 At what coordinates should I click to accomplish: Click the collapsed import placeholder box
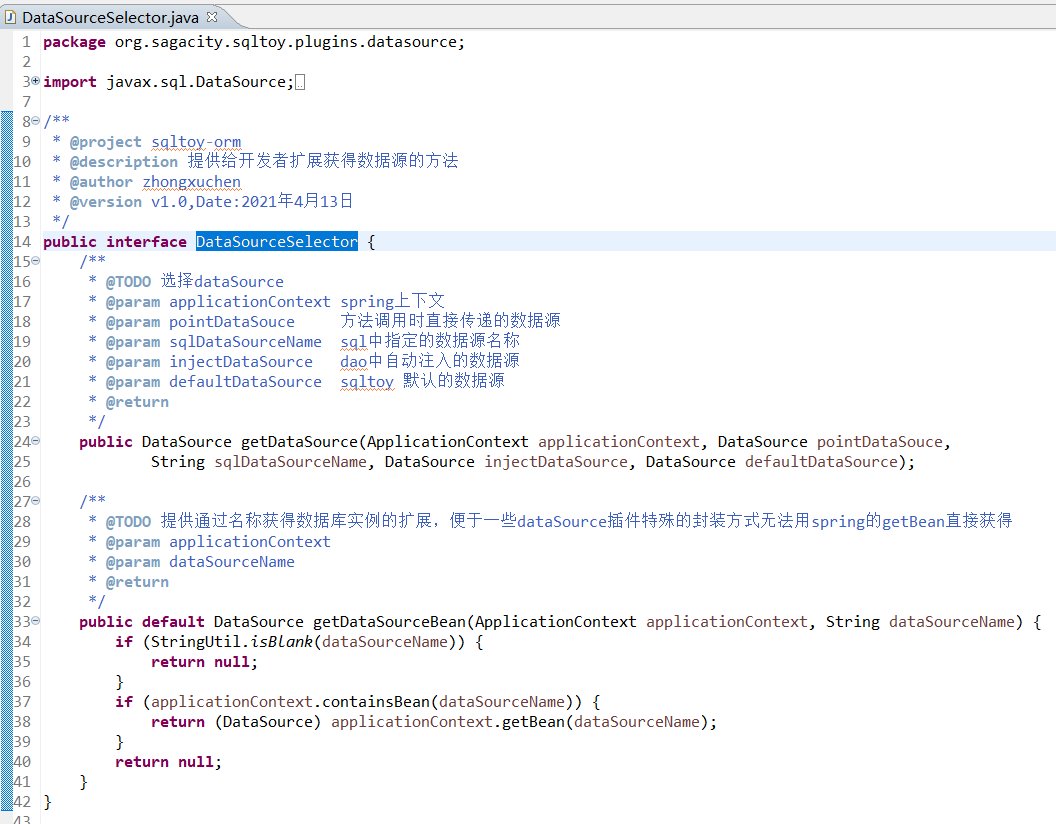(300, 82)
